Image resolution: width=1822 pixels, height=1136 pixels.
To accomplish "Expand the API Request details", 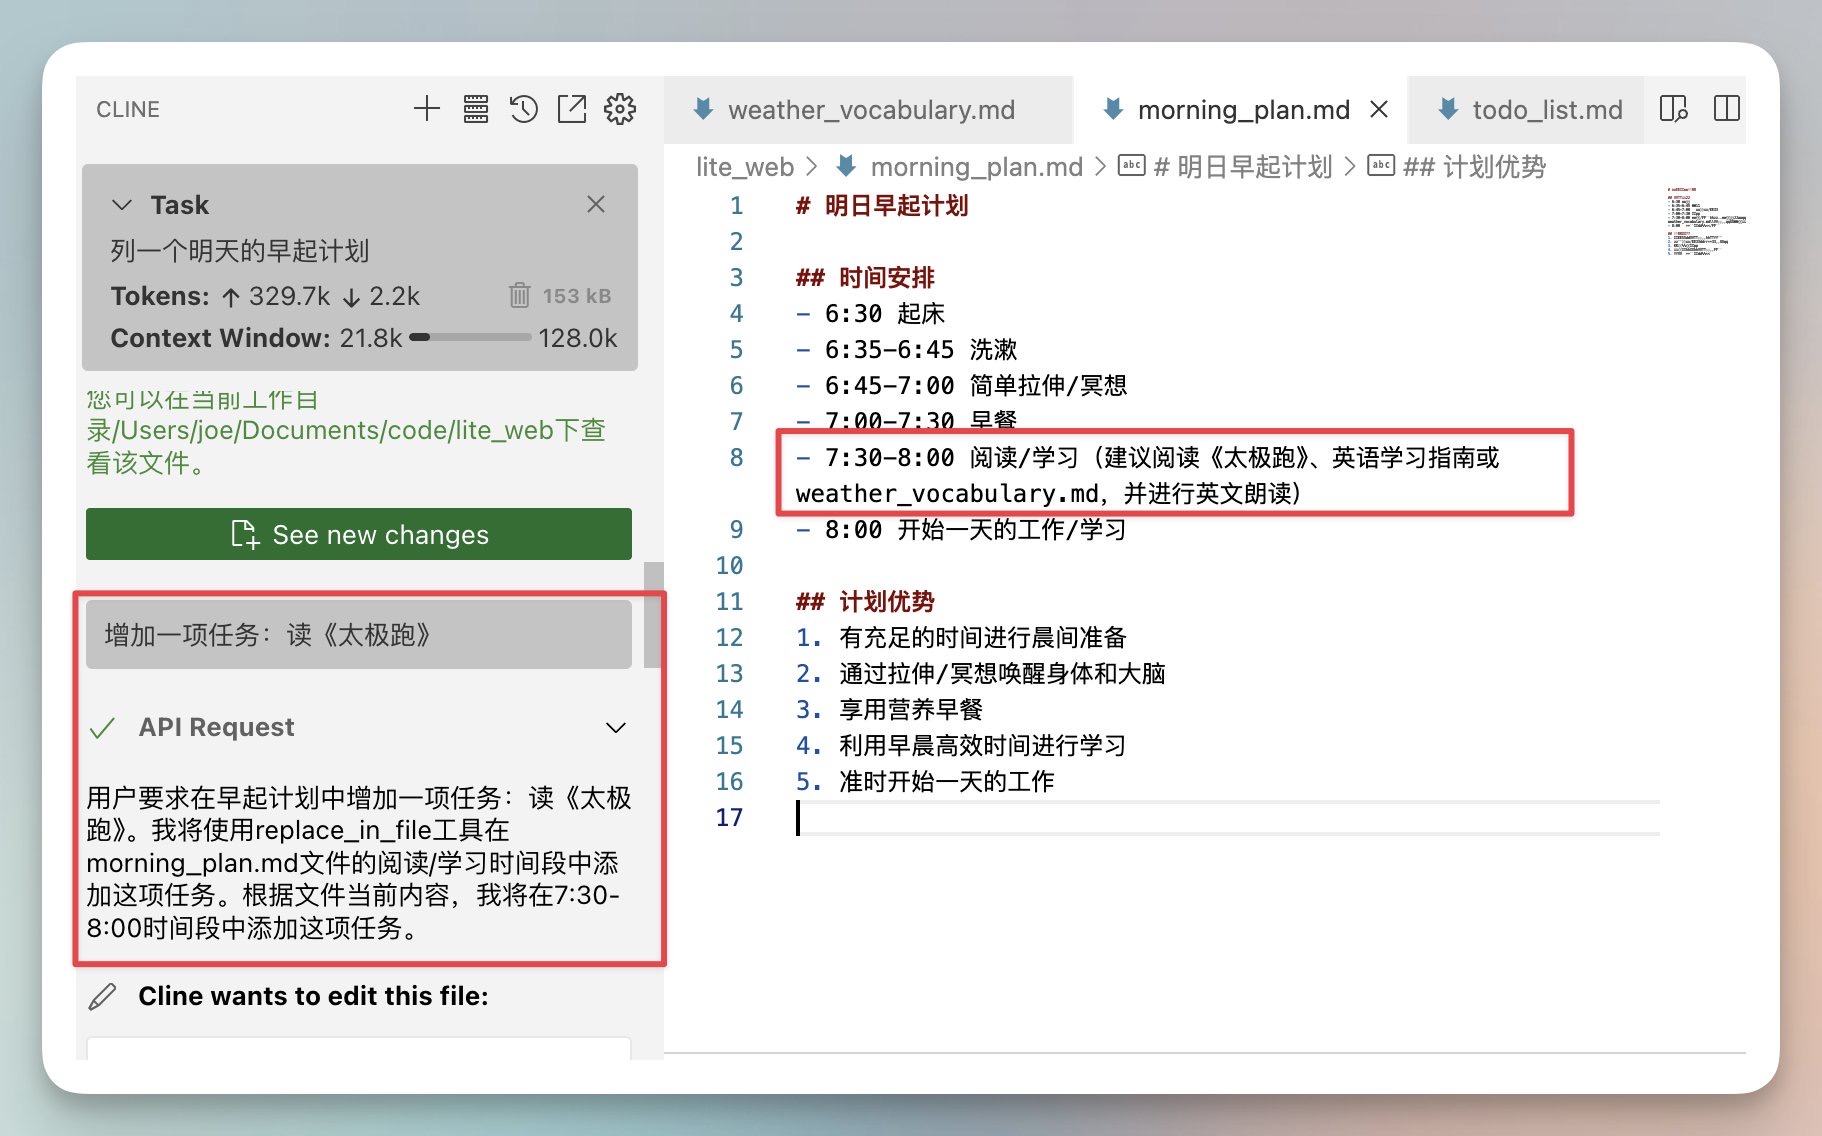I will (x=616, y=727).
